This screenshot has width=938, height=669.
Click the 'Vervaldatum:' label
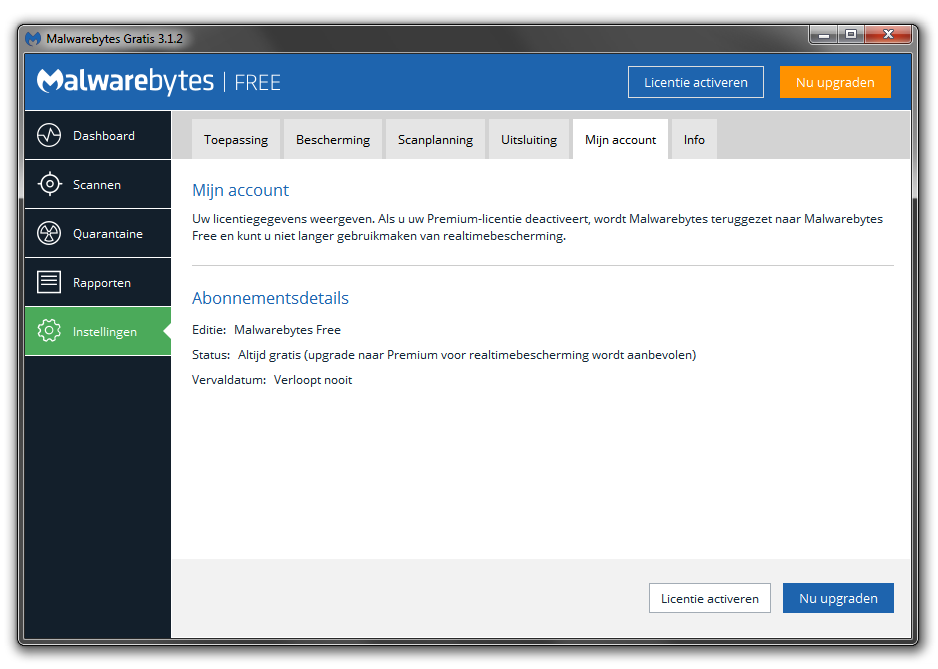point(229,380)
